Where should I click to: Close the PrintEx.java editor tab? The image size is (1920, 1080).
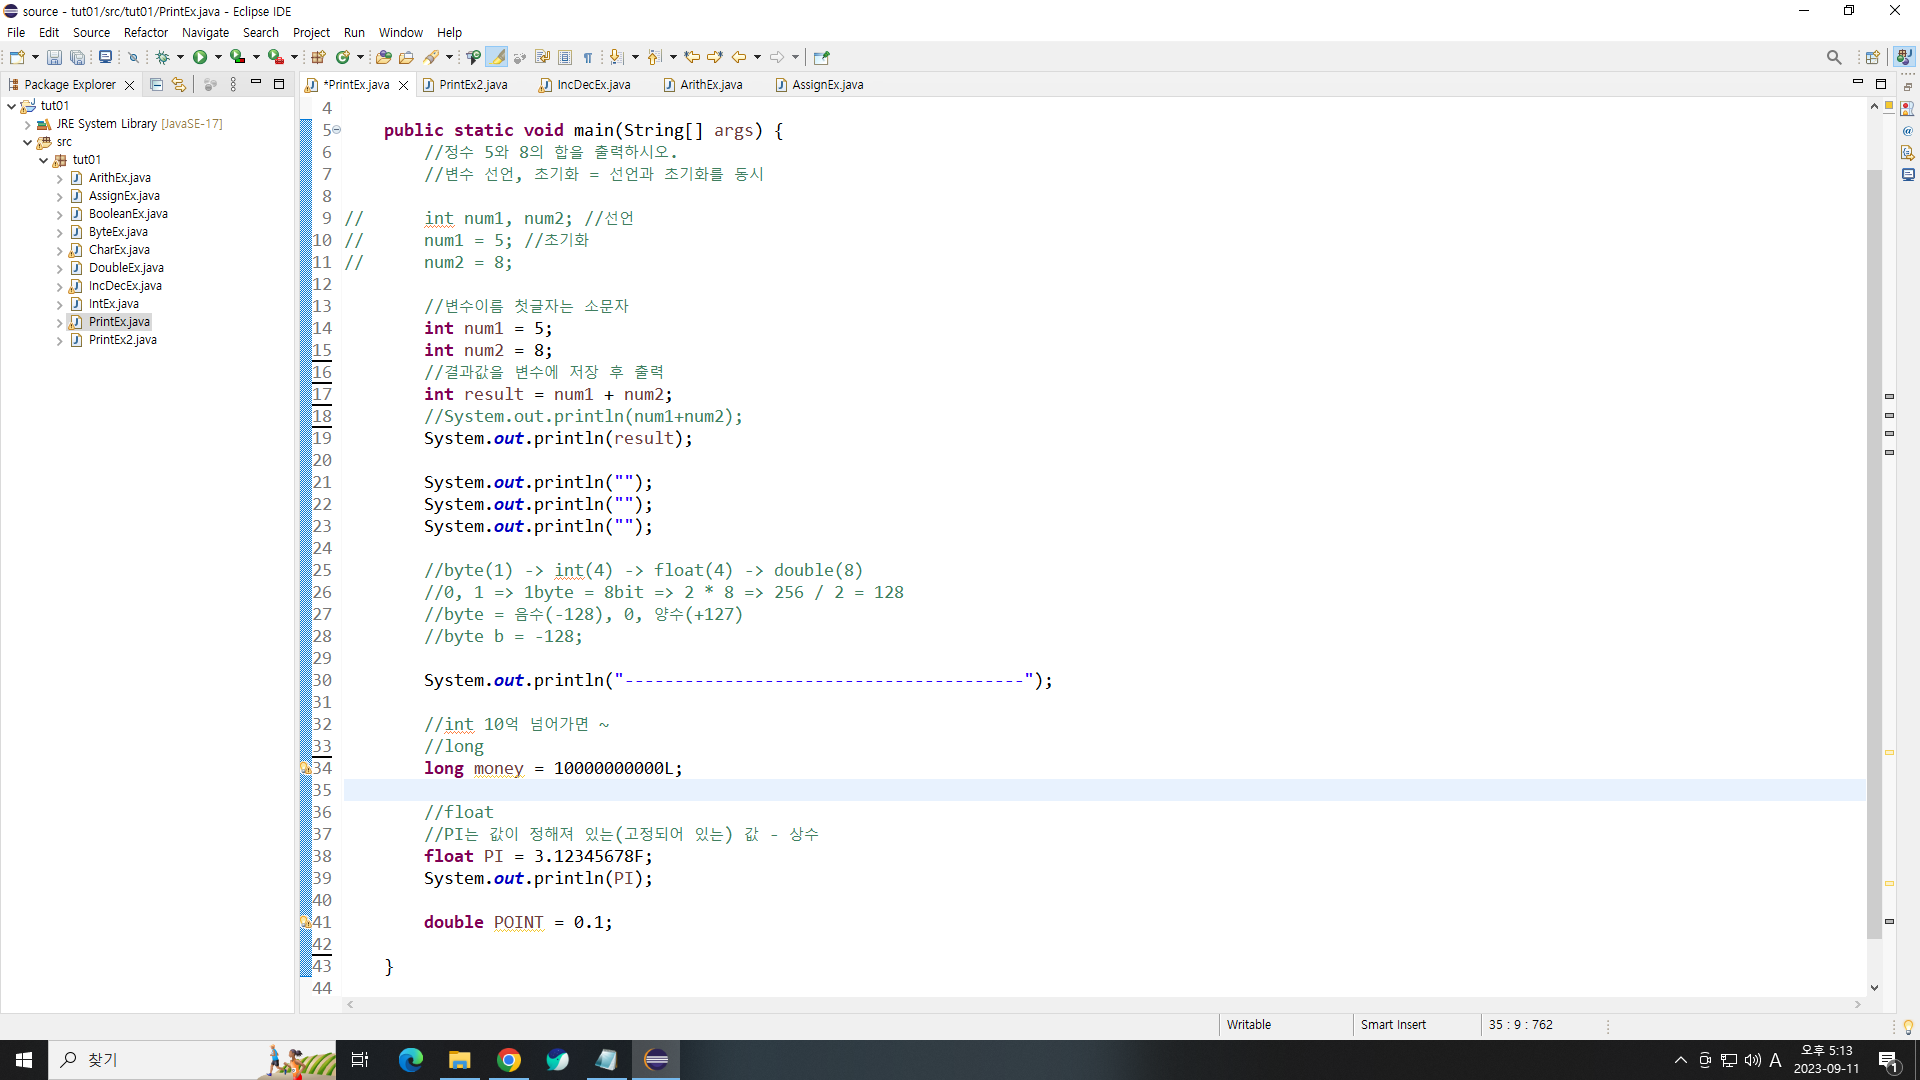[x=404, y=85]
